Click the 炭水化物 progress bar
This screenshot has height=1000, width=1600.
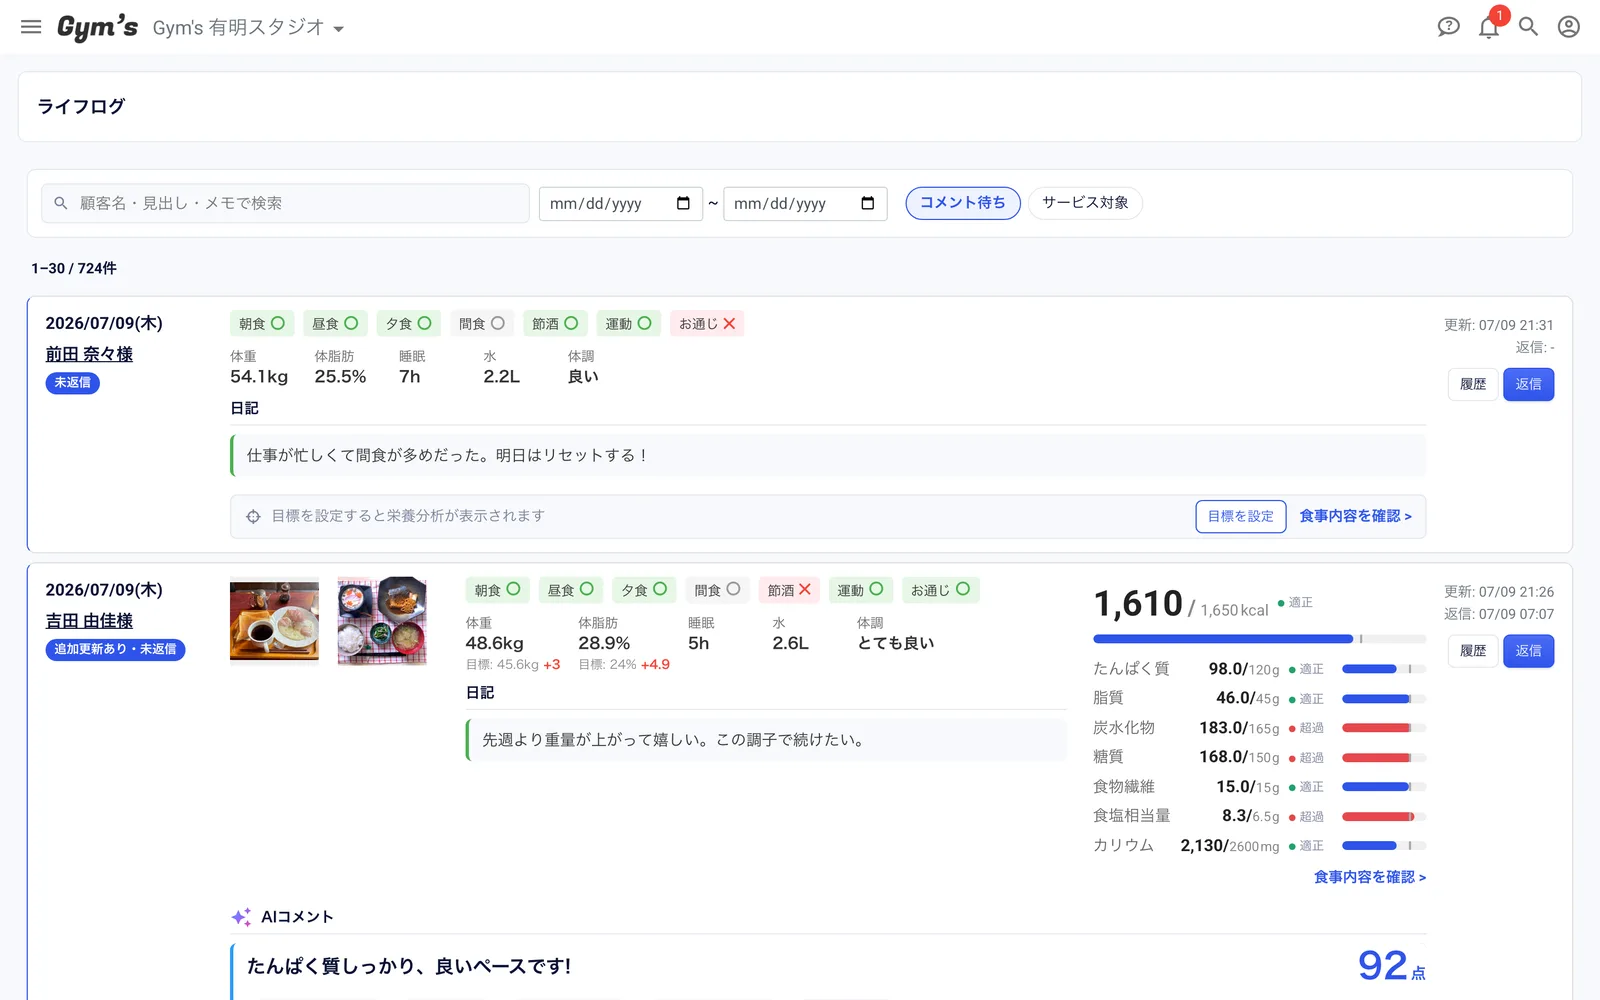point(1384,728)
